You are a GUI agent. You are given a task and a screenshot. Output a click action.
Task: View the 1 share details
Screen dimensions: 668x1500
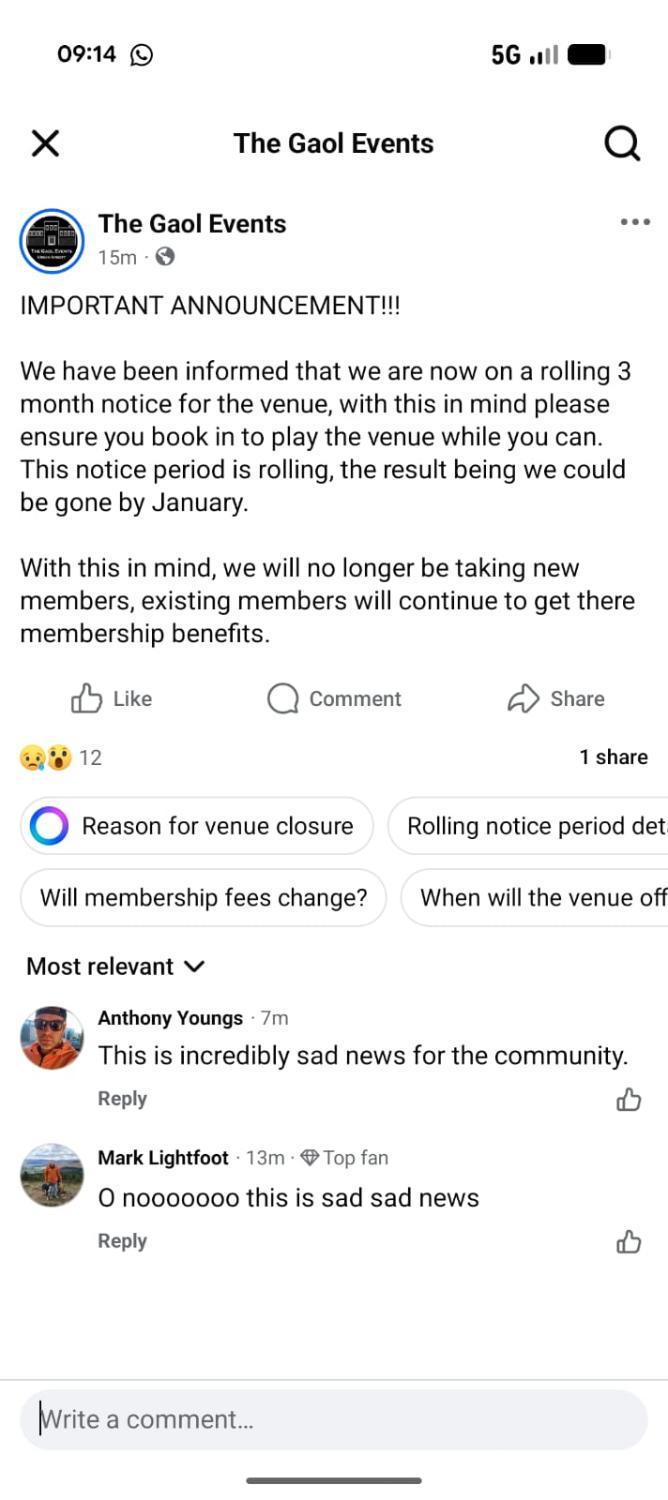coord(613,757)
